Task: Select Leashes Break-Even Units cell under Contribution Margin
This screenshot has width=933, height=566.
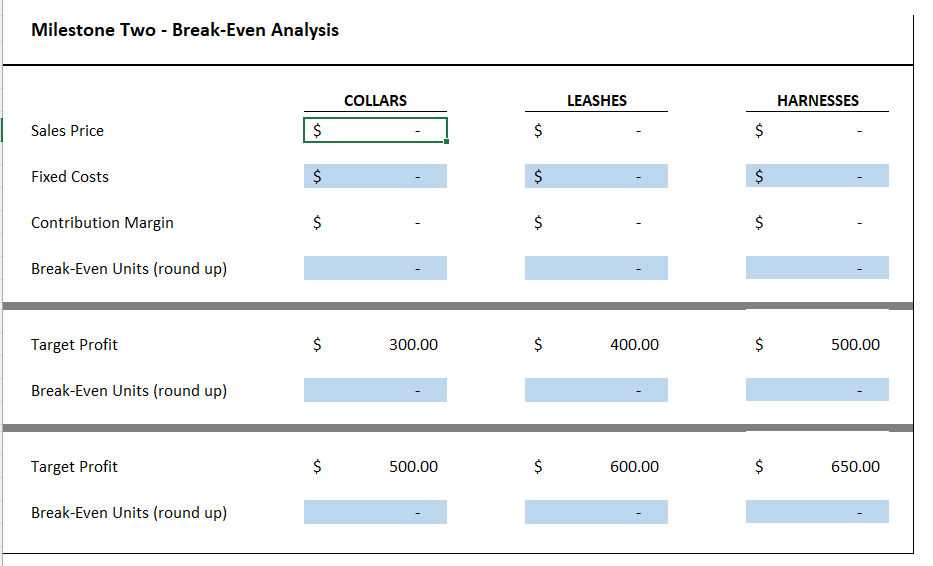Action: pyautogui.click(x=596, y=268)
